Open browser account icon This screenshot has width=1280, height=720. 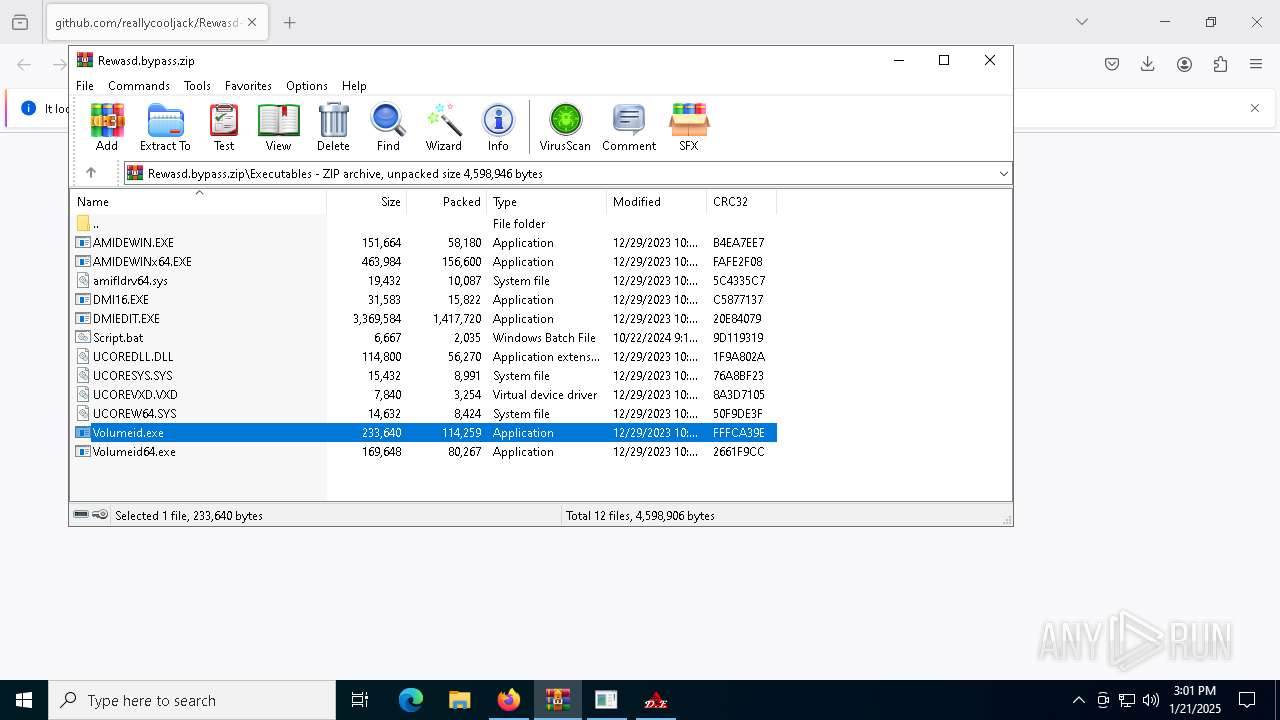click(1184, 64)
